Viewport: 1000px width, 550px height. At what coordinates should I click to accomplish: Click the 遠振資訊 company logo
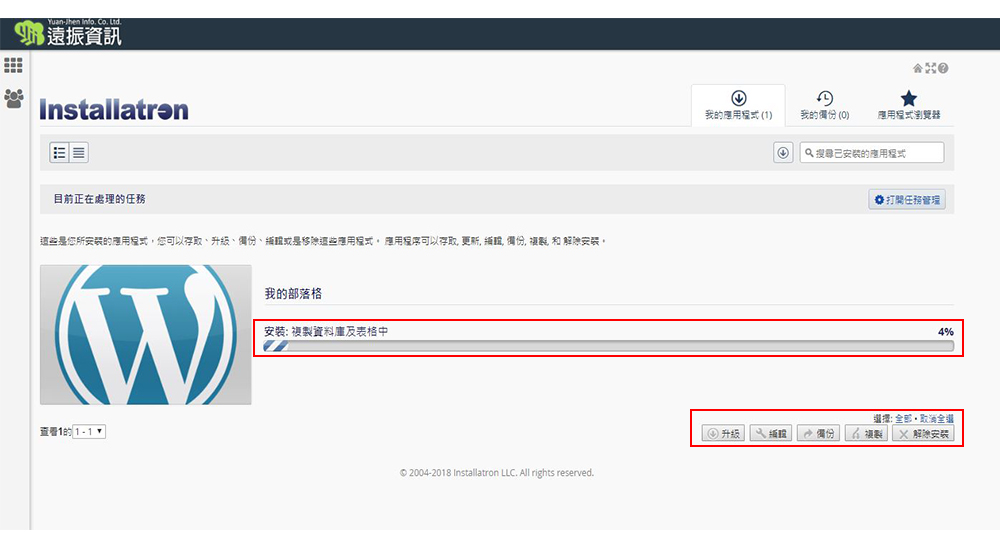[x=68, y=33]
